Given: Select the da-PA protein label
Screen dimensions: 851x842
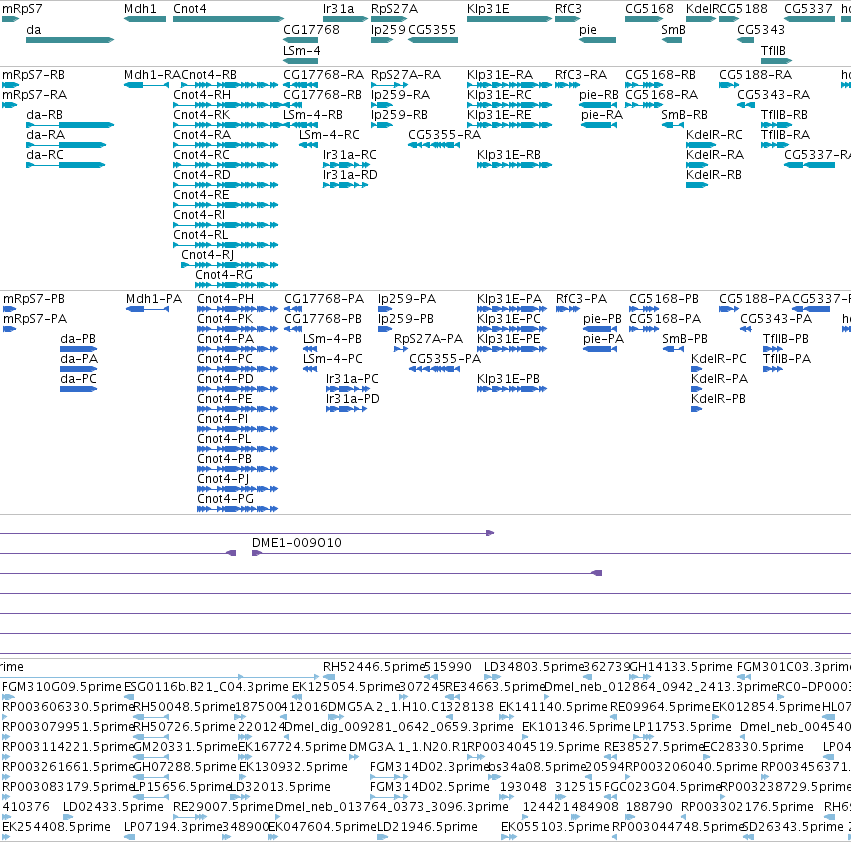Looking at the screenshot, I should tap(79, 359).
